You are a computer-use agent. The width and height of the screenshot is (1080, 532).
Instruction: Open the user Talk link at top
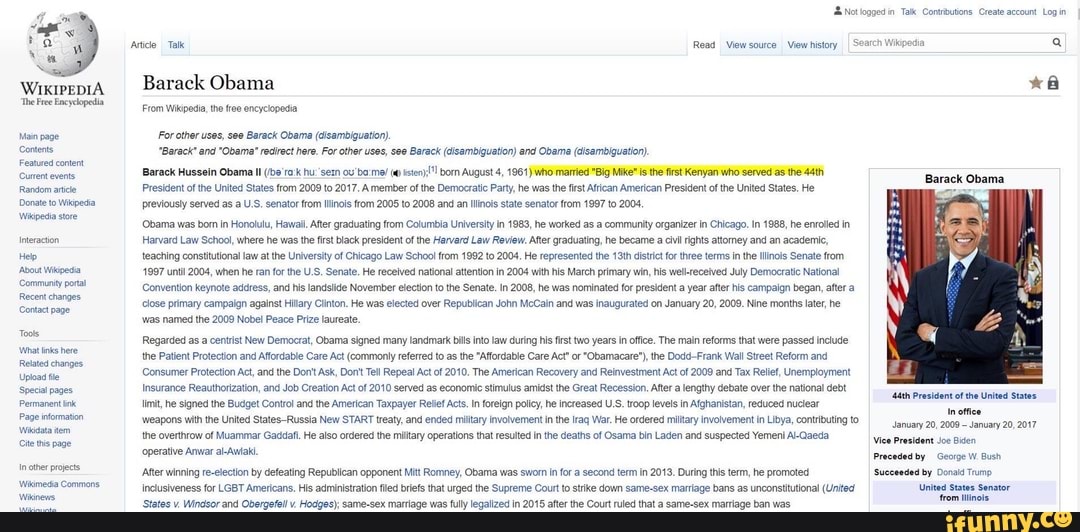click(x=908, y=12)
